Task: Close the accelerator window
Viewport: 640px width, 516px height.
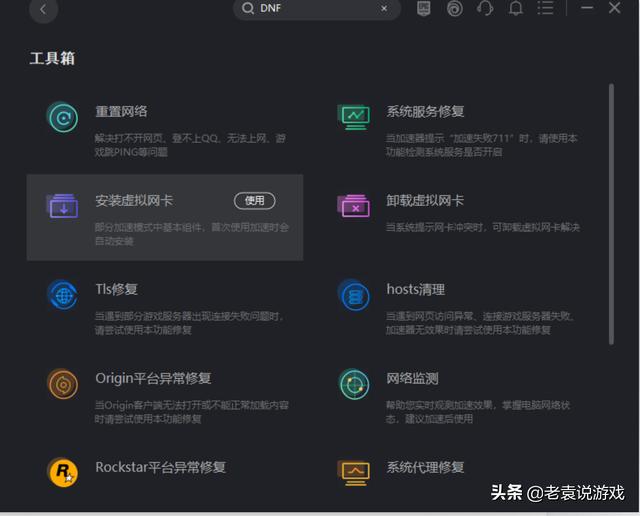Action: 615,8
